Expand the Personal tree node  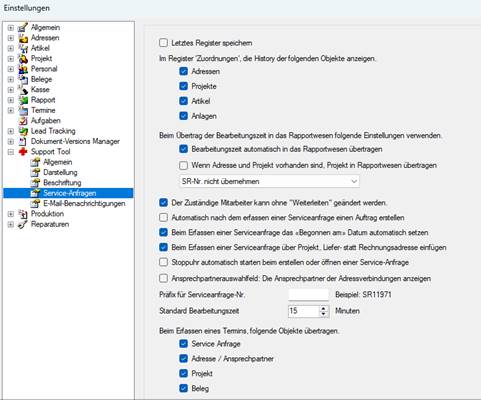11,69
